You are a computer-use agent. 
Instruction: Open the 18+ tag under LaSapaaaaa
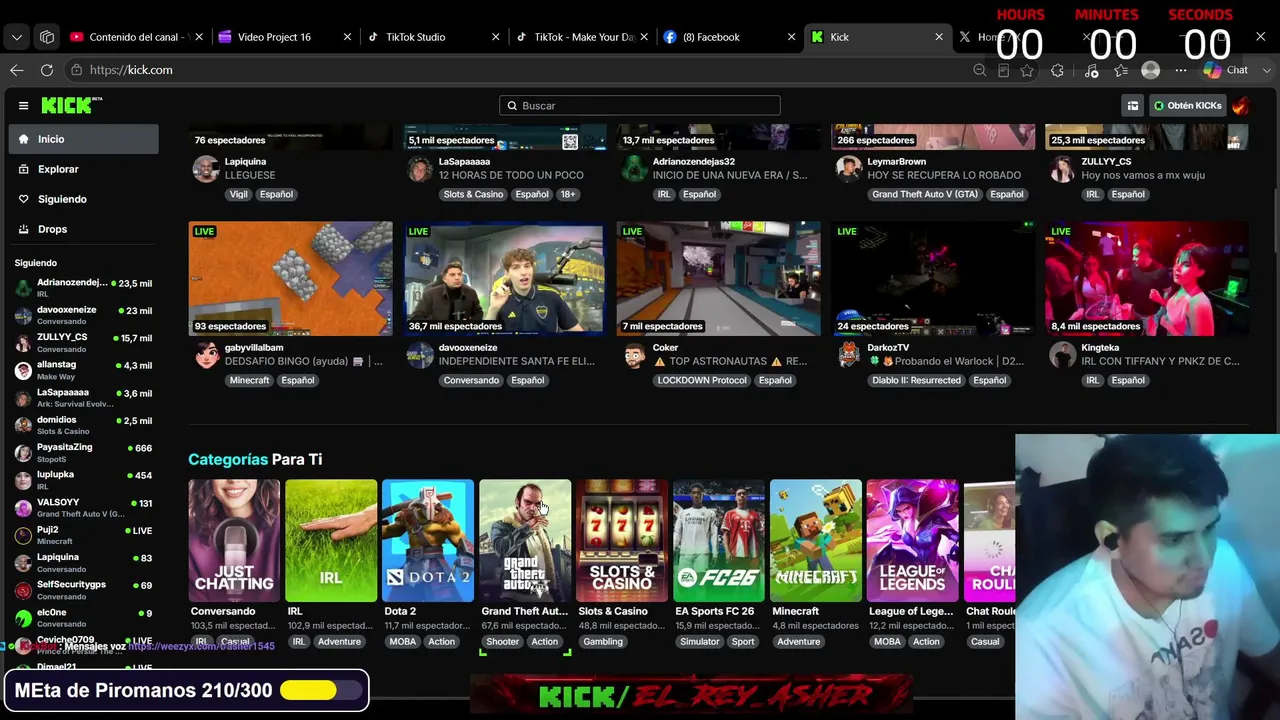[568, 194]
